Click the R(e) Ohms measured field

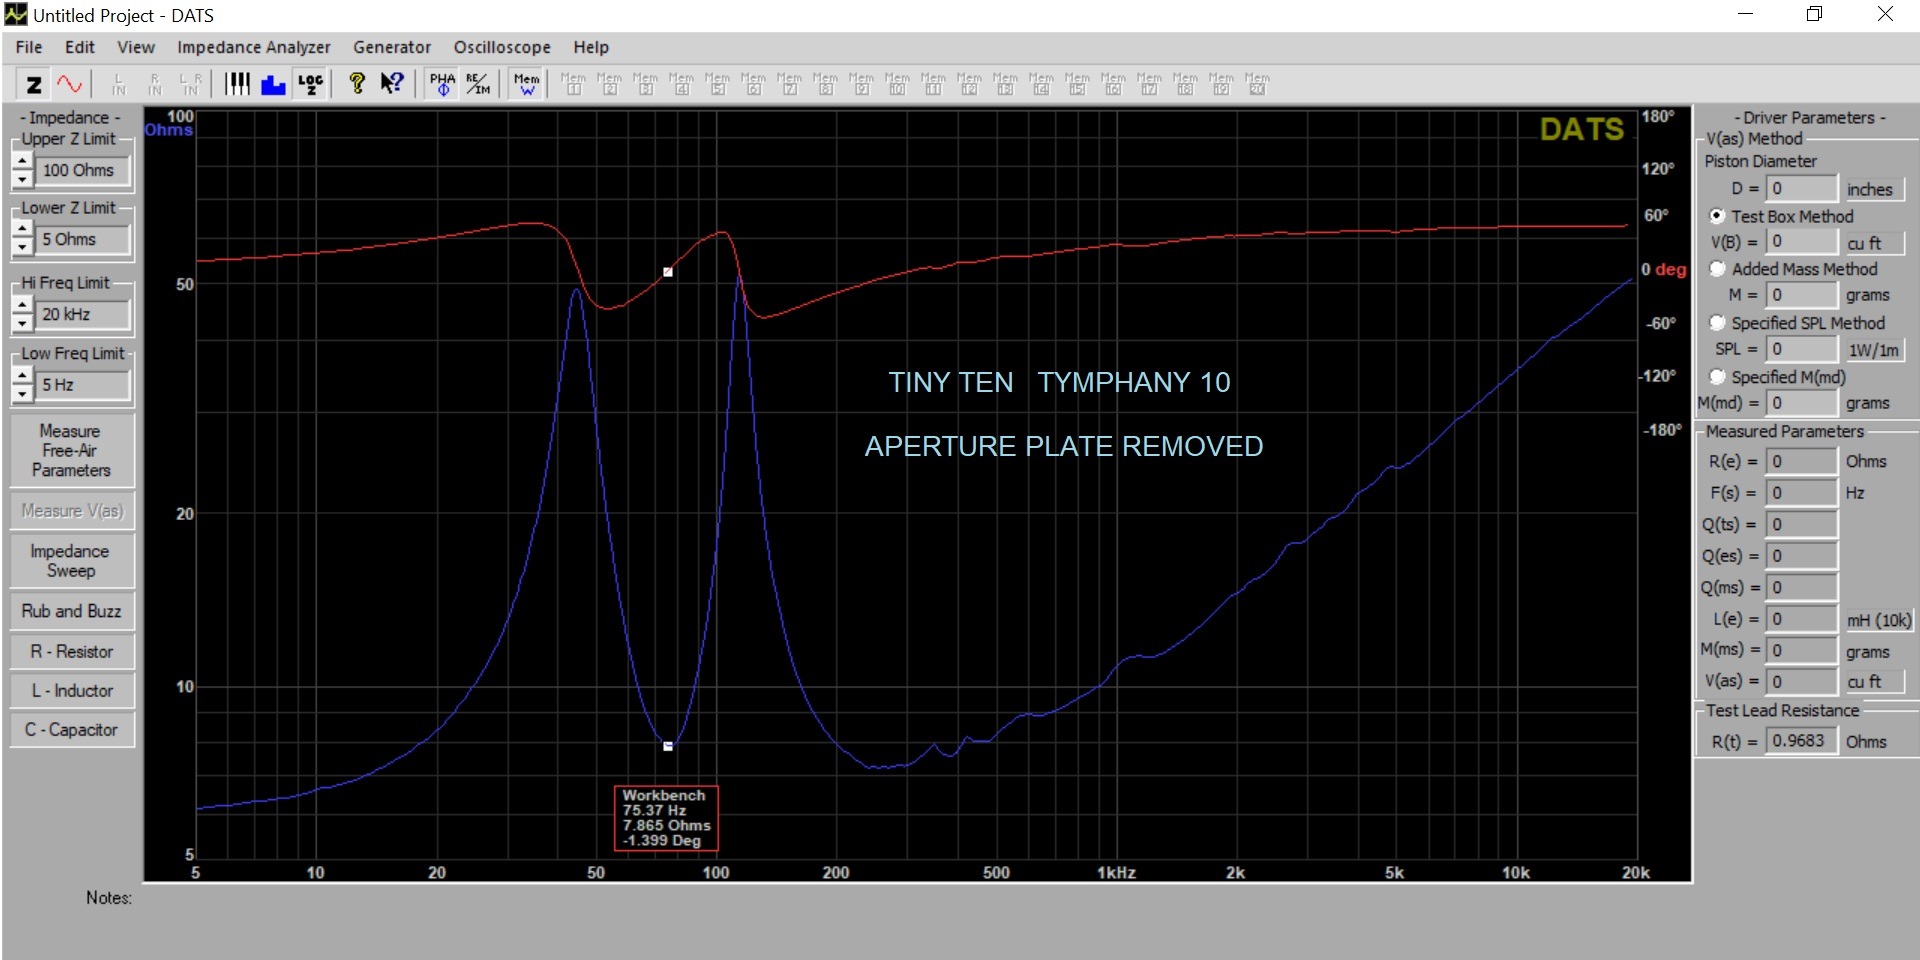point(1801,461)
